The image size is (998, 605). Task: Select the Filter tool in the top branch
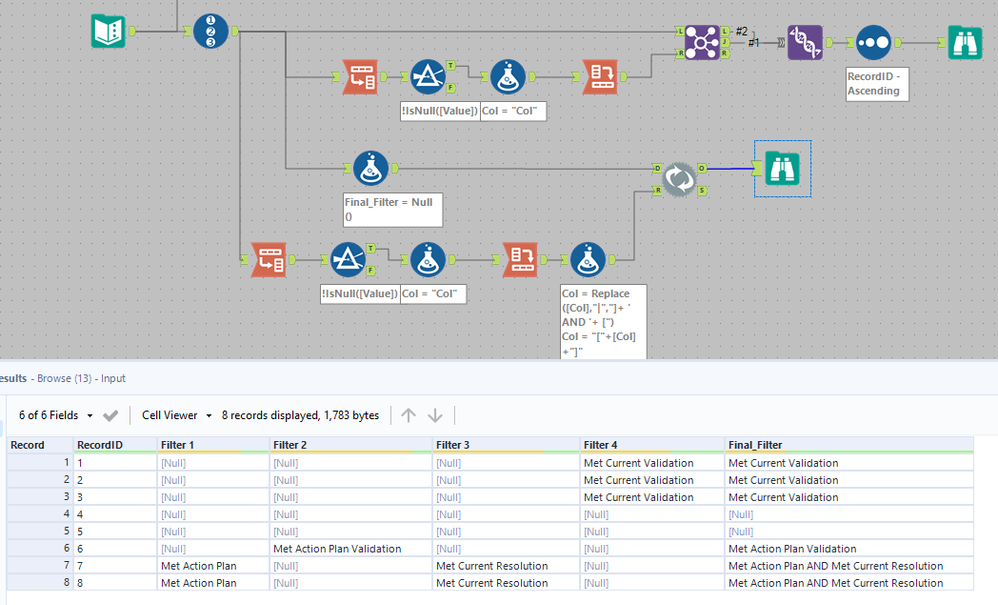click(428, 77)
